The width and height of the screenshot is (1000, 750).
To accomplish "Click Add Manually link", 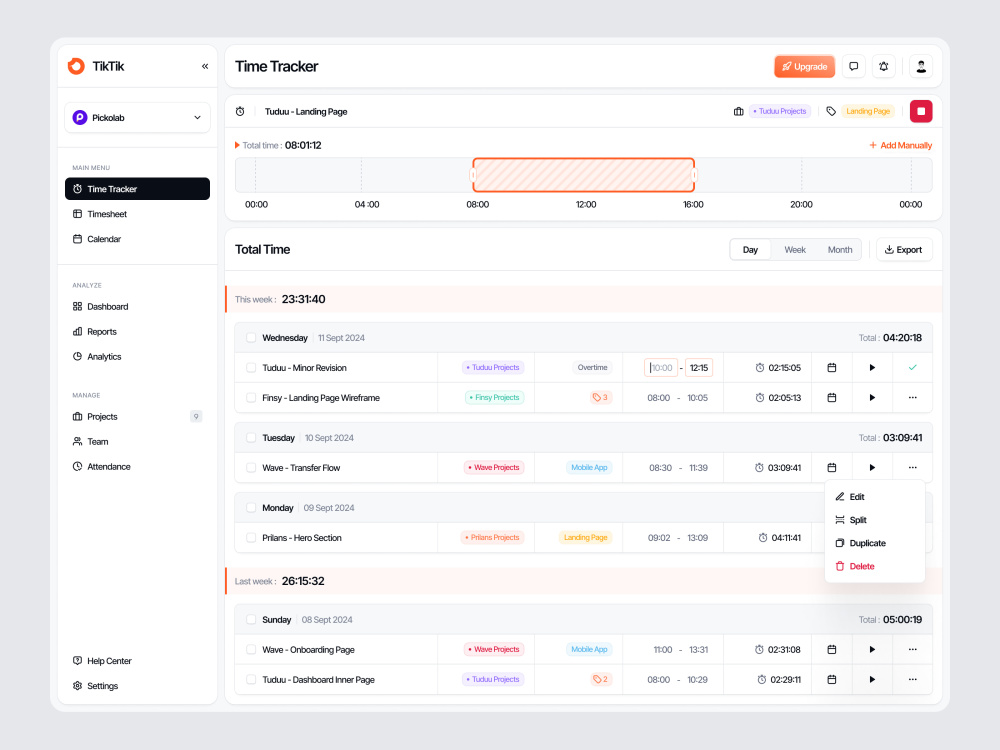I will (900, 145).
